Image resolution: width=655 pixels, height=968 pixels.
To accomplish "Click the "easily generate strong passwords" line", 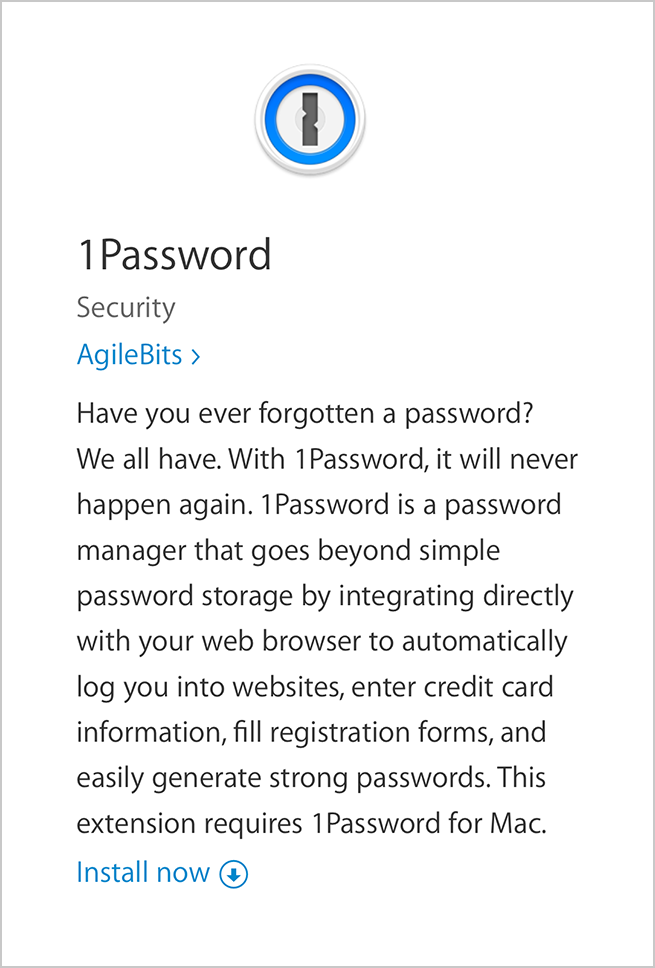I will pyautogui.click(x=311, y=778).
